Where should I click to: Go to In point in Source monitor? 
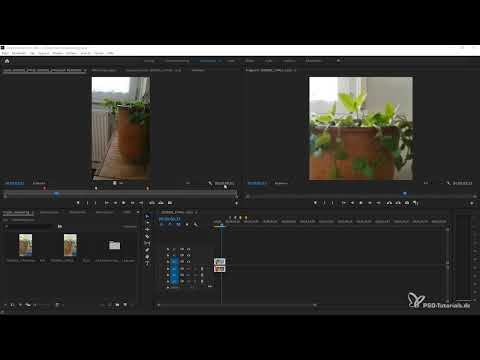coord(107,203)
